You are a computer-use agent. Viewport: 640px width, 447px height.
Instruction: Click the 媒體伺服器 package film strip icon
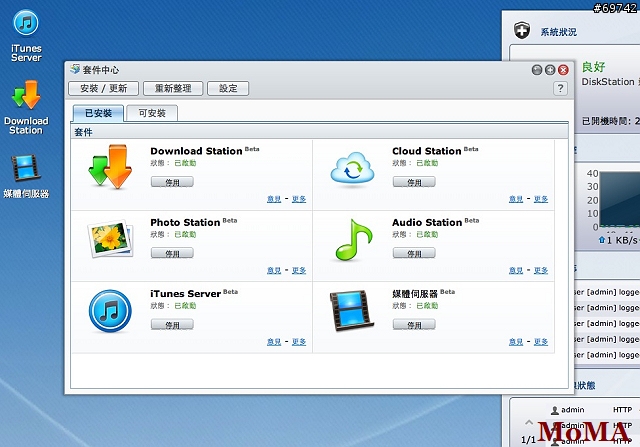(351, 310)
